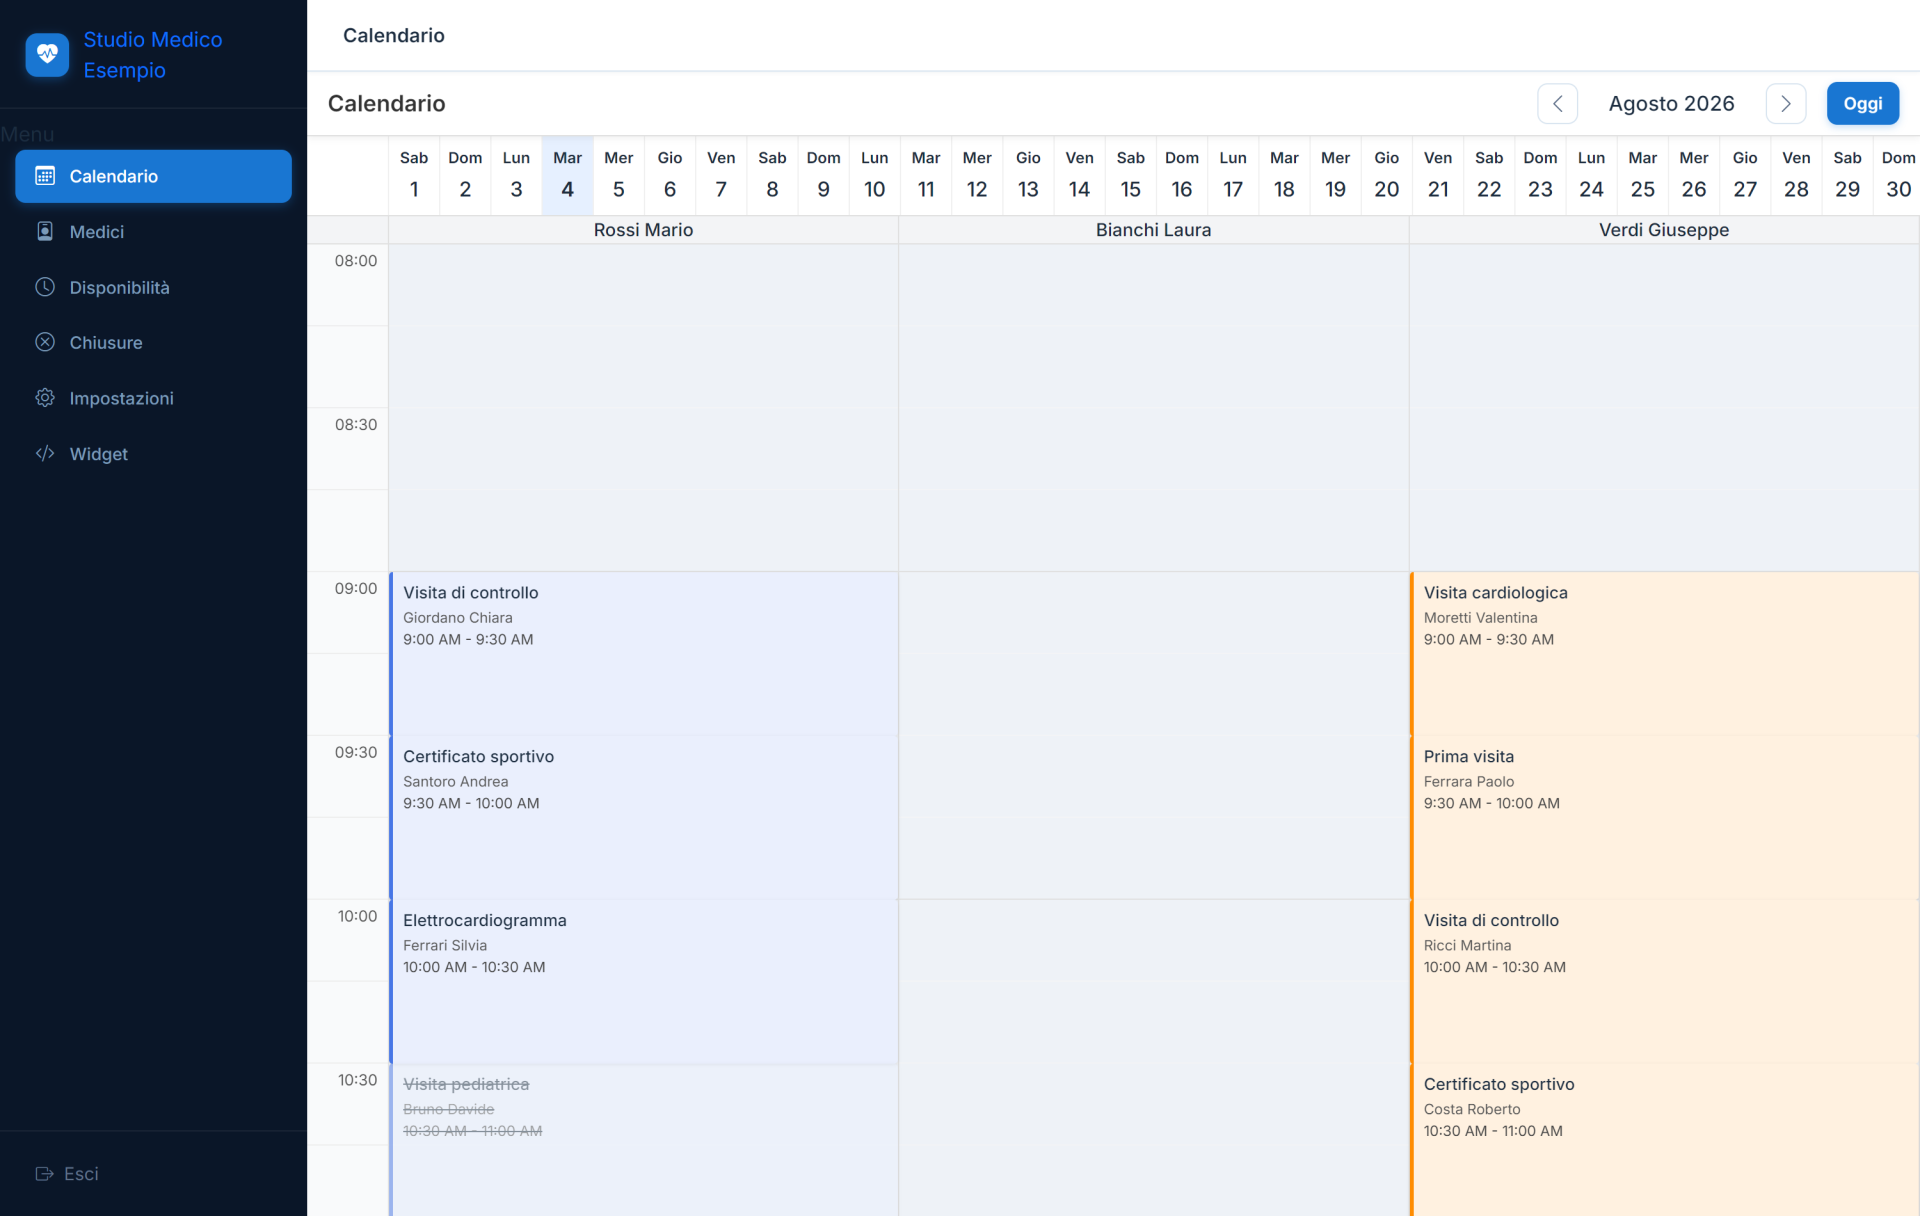Screen dimensions: 1920x1216
Task: Jump to today with Oggi button
Action: pos(1862,104)
